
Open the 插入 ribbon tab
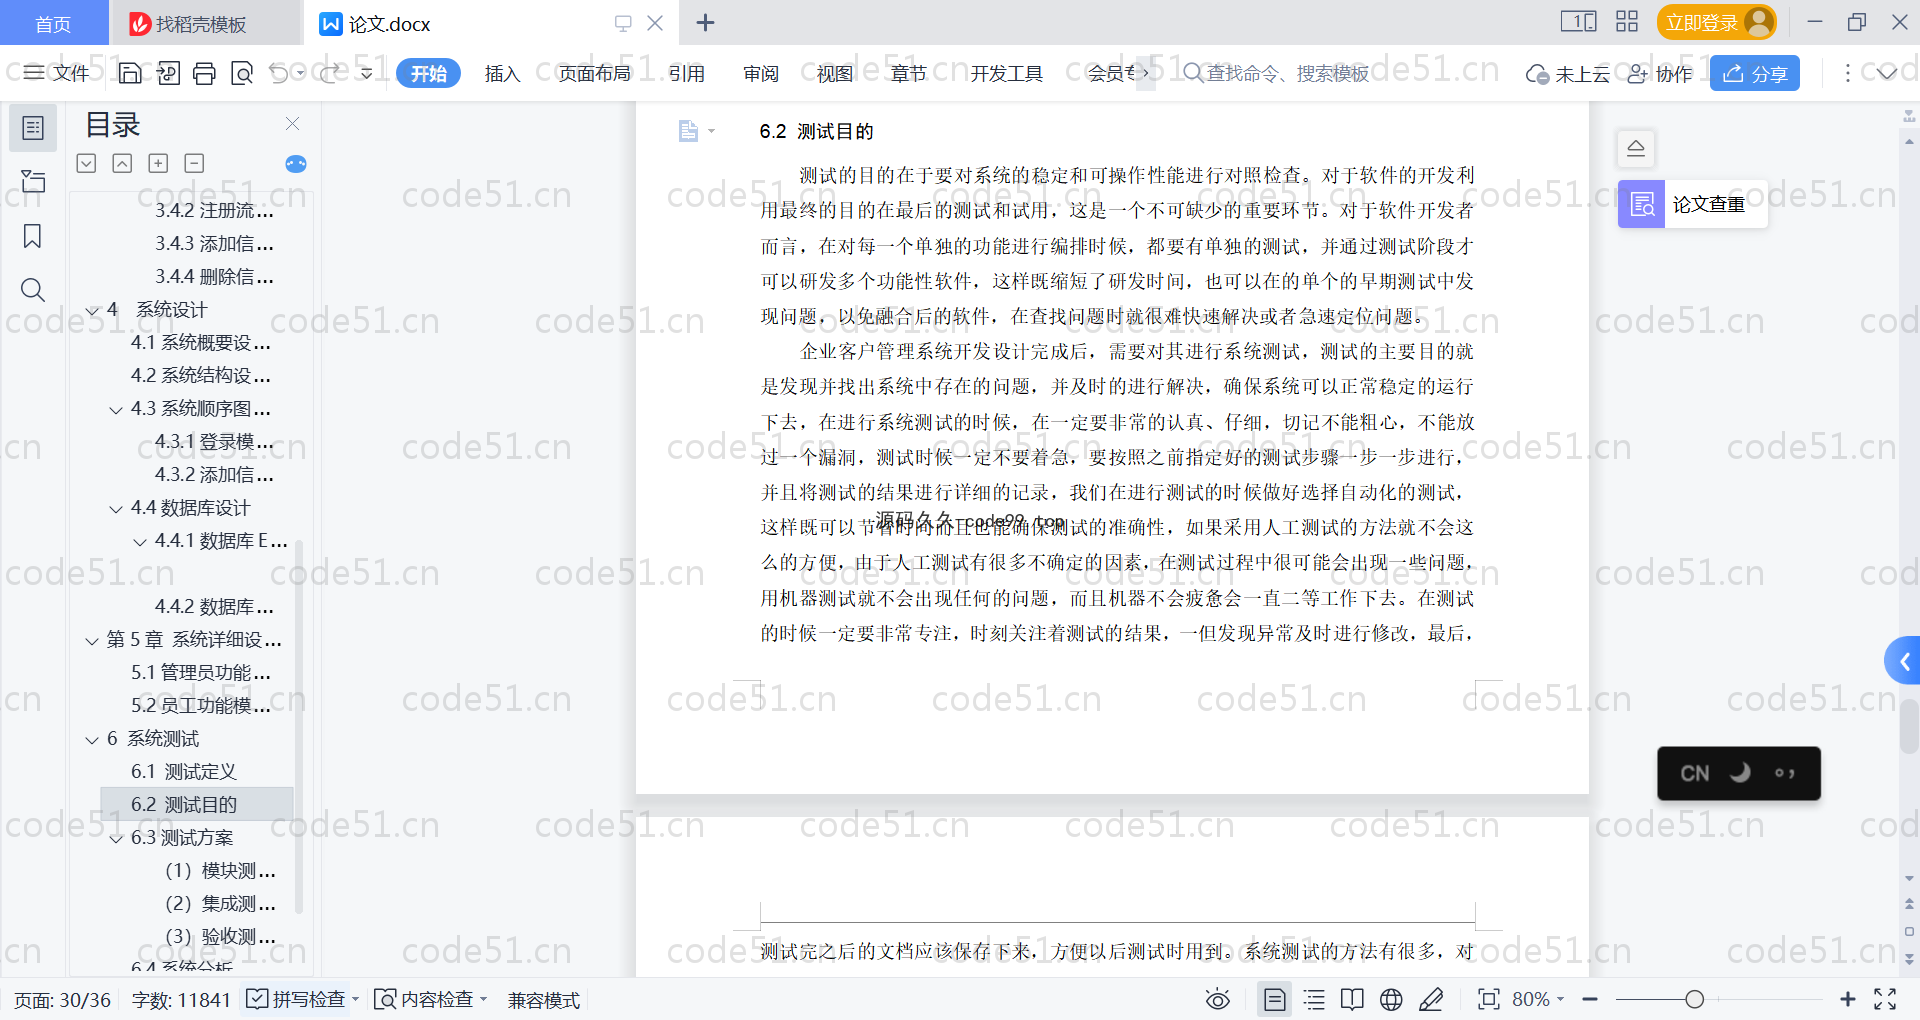[x=502, y=73]
